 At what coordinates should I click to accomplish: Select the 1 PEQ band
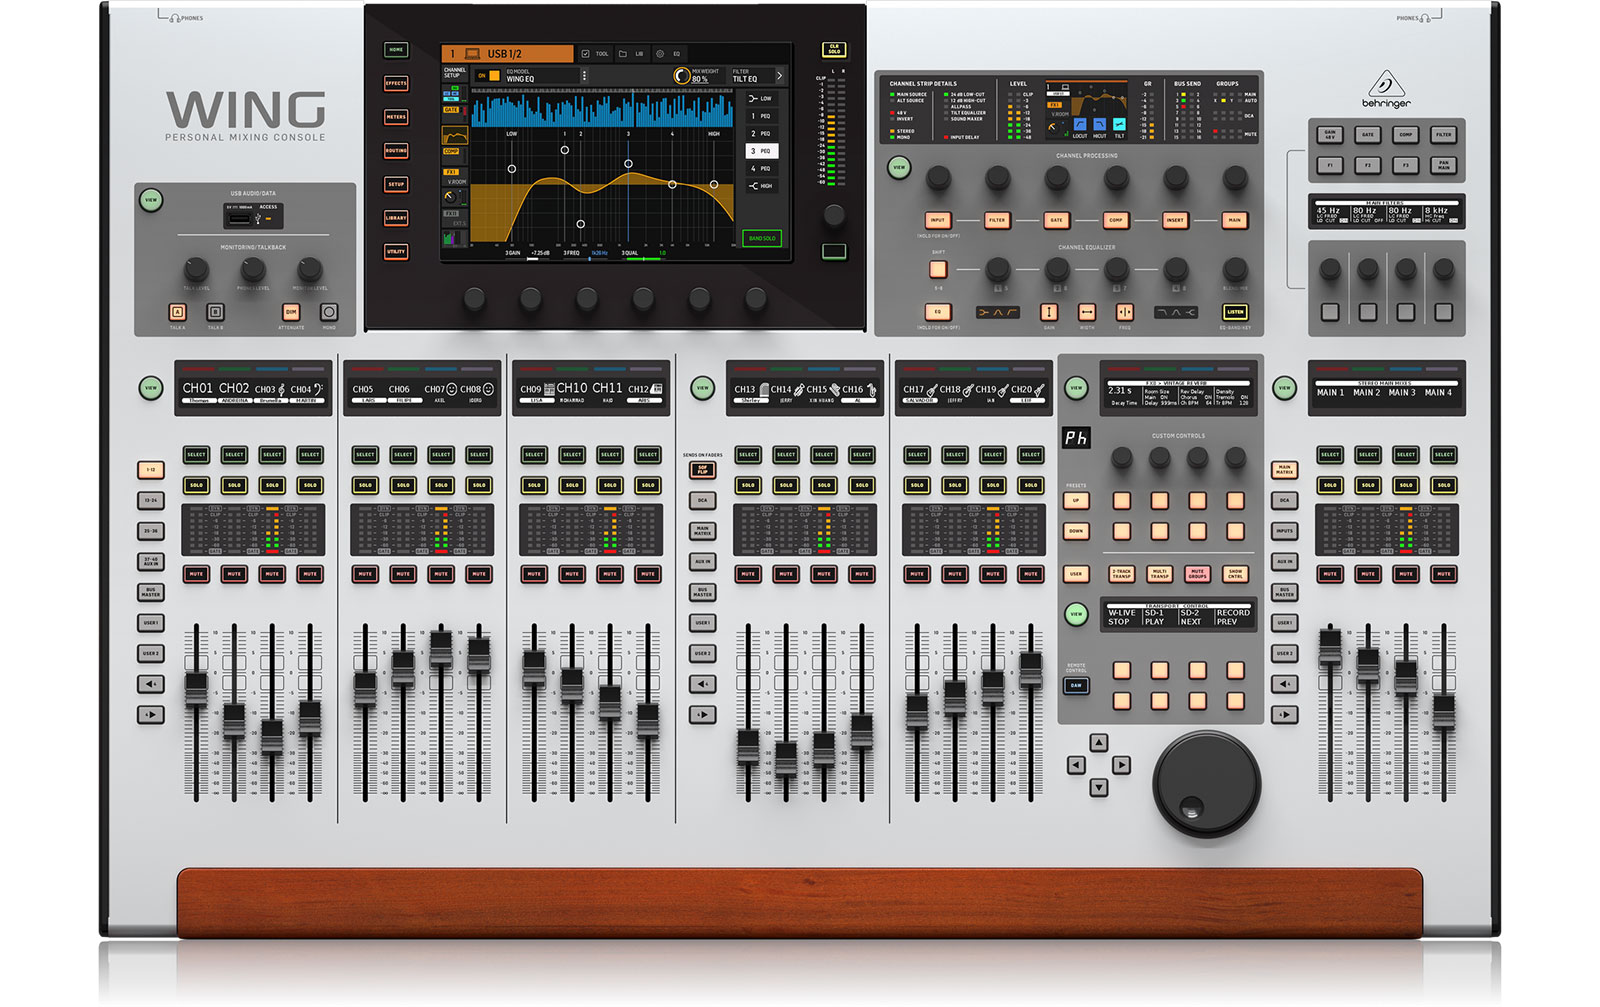762,116
